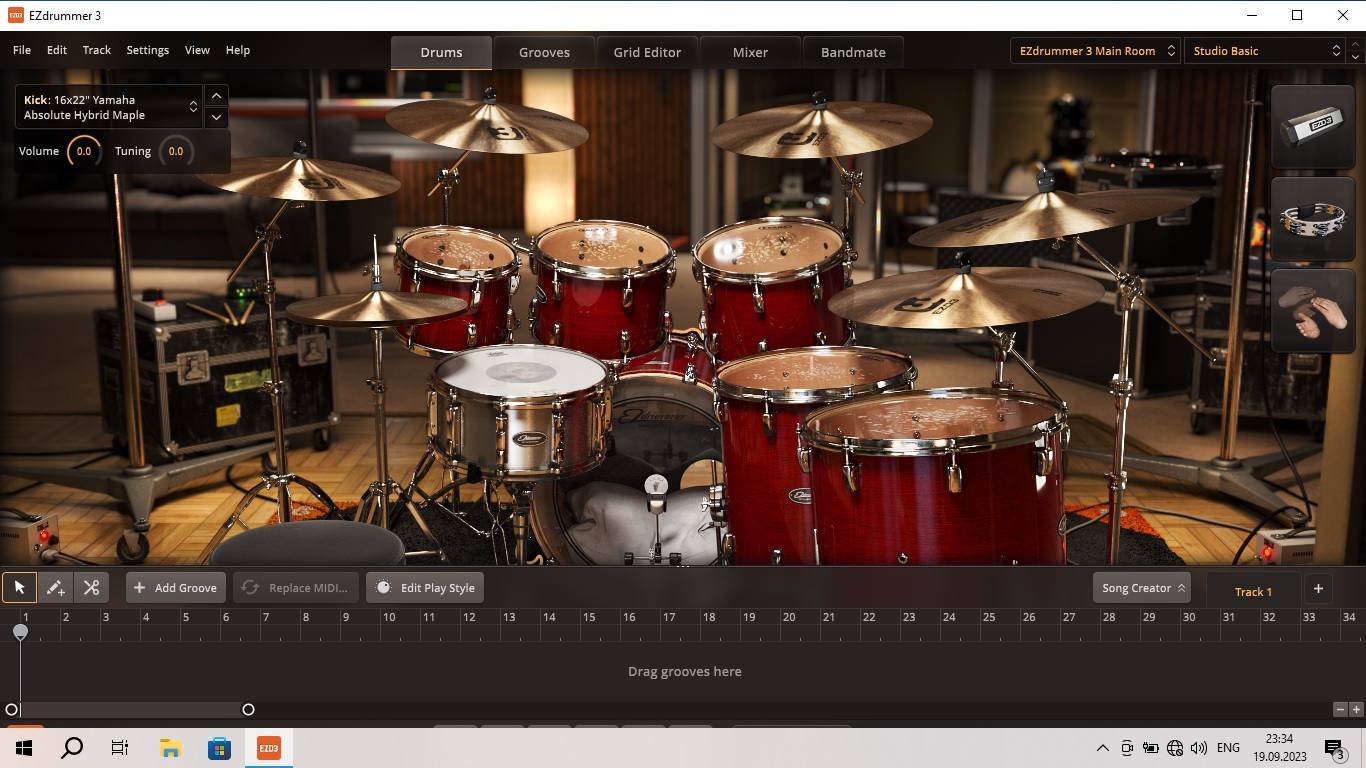Select the arrow selection tool
Image resolution: width=1366 pixels, height=768 pixels.
(19, 588)
